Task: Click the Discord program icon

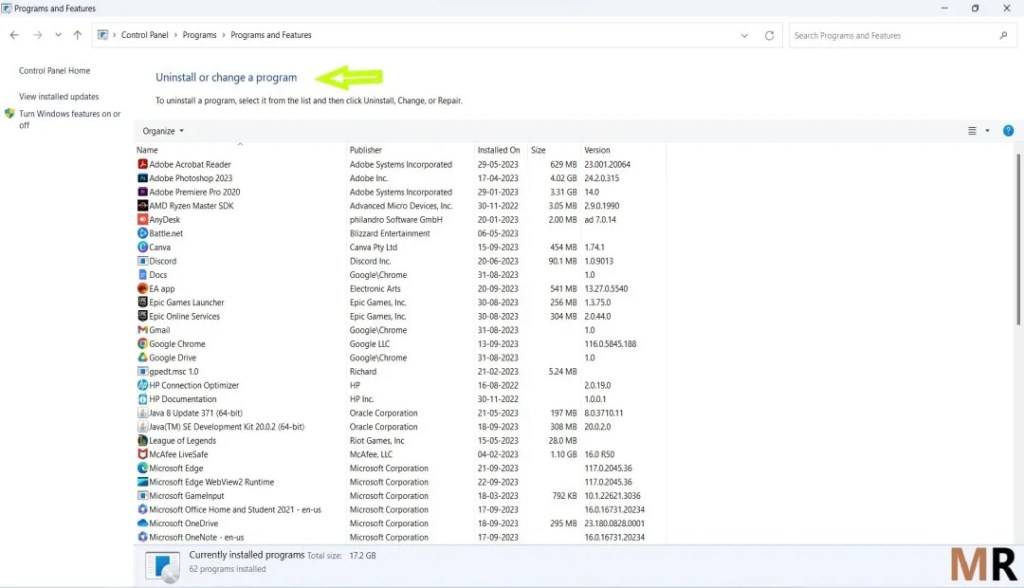Action: point(142,261)
